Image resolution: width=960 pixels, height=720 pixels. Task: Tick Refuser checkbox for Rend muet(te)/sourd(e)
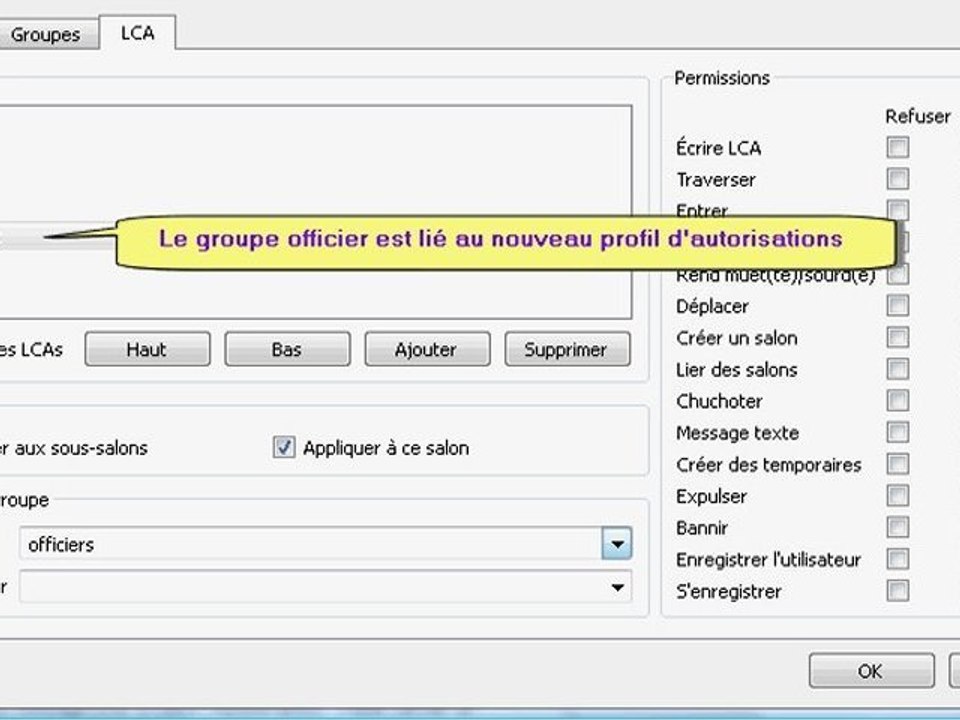coord(898,274)
